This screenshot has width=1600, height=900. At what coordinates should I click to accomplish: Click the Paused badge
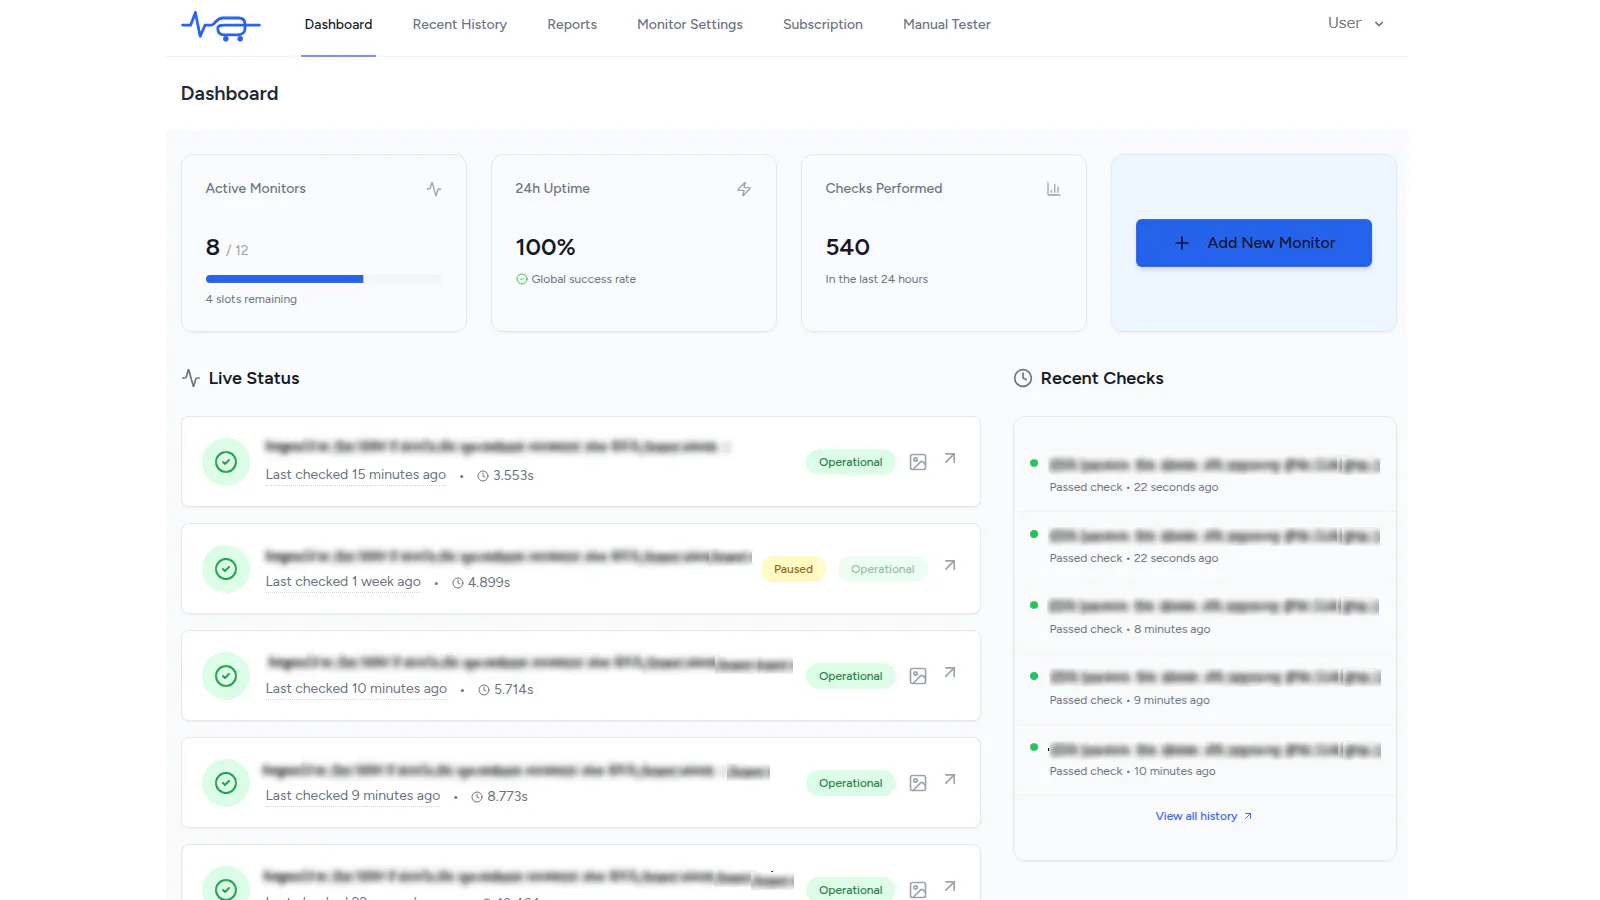[794, 569]
